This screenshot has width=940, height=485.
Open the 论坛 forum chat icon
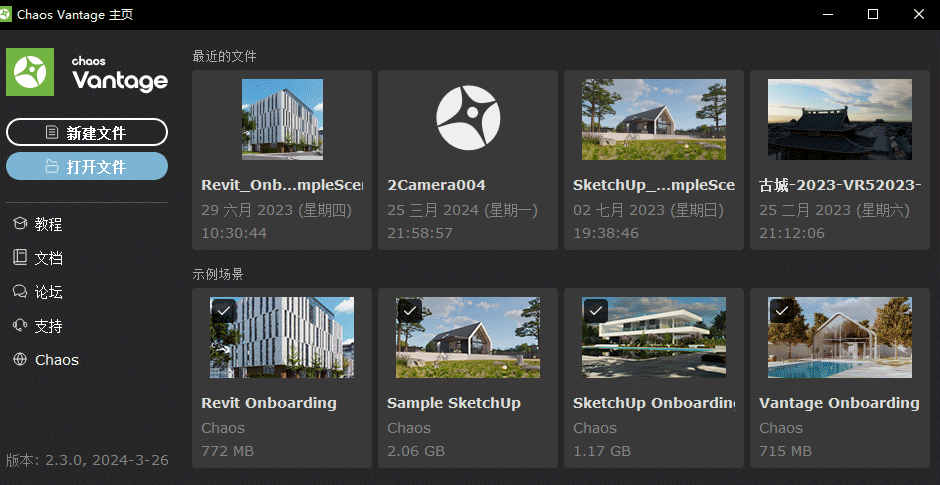(19, 292)
